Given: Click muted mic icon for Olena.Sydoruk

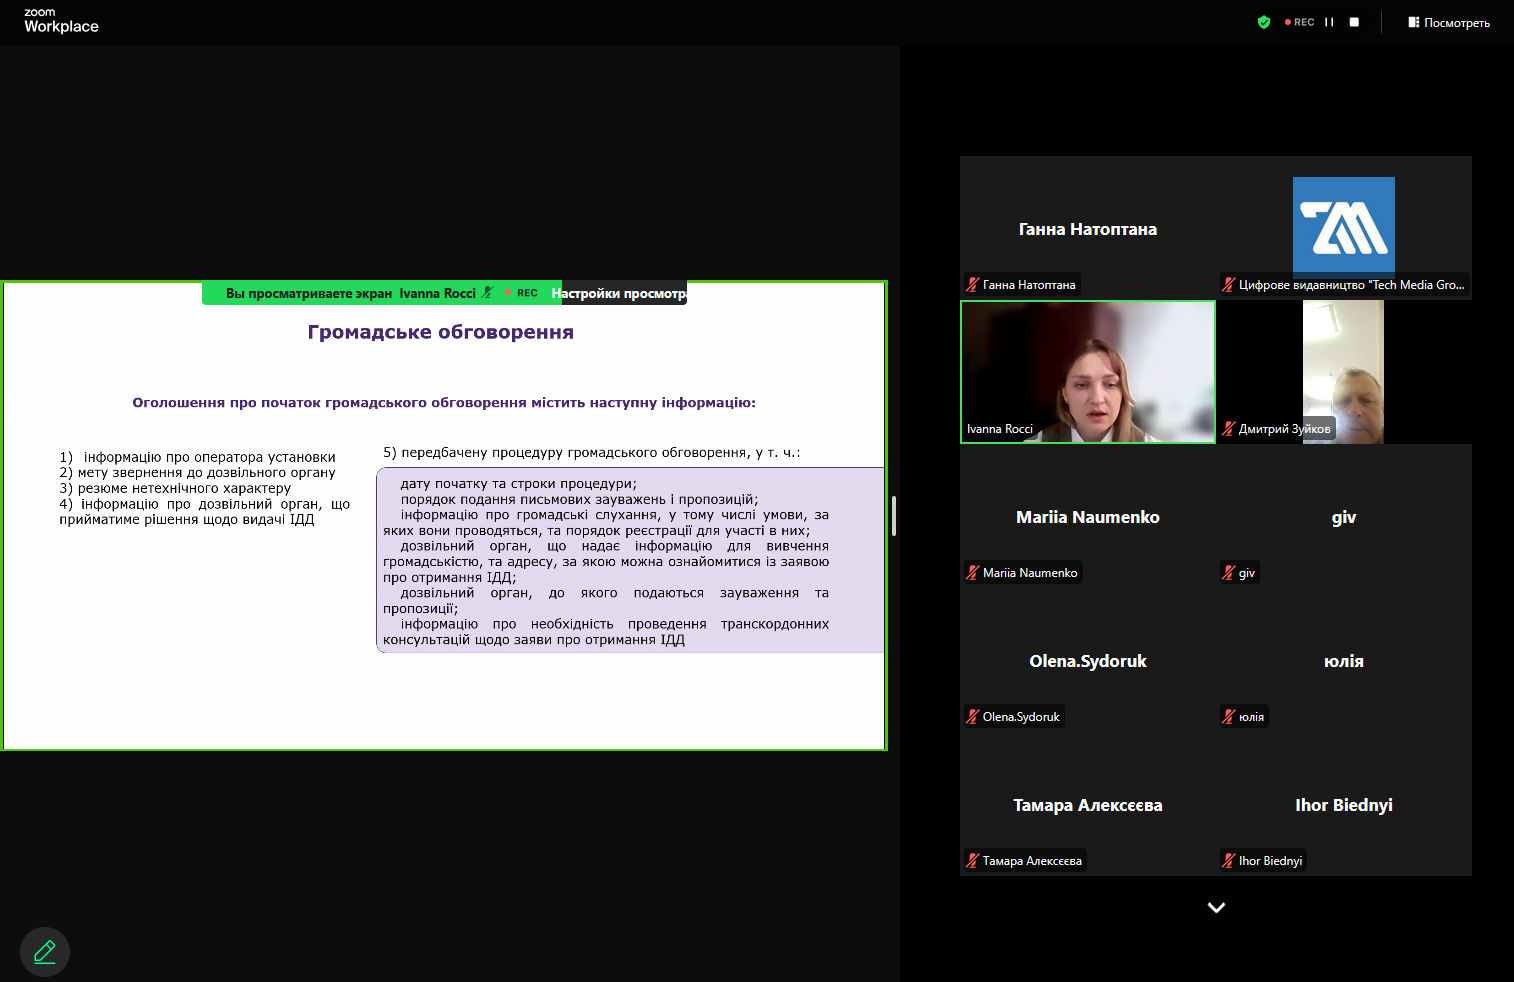Looking at the screenshot, I should [x=973, y=717].
